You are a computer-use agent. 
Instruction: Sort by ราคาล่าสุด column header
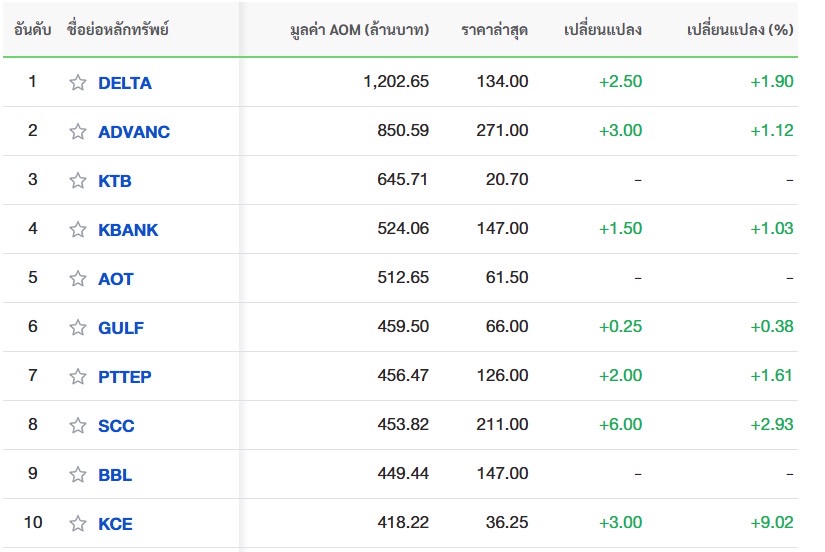pos(495,30)
